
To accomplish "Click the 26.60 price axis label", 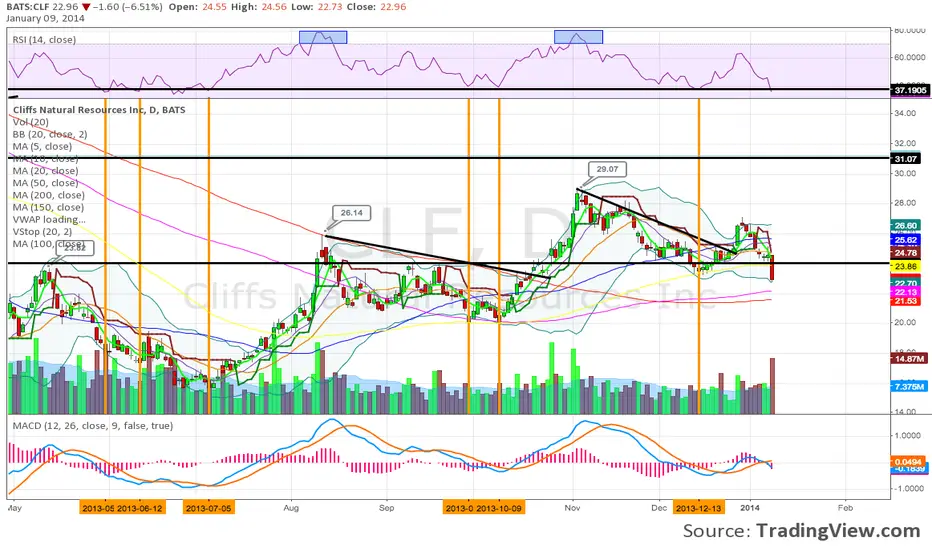I will [x=906, y=225].
